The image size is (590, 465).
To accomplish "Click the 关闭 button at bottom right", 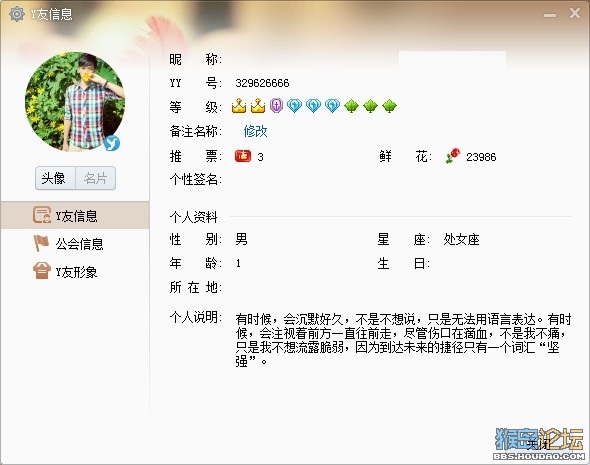I will 539,444.
